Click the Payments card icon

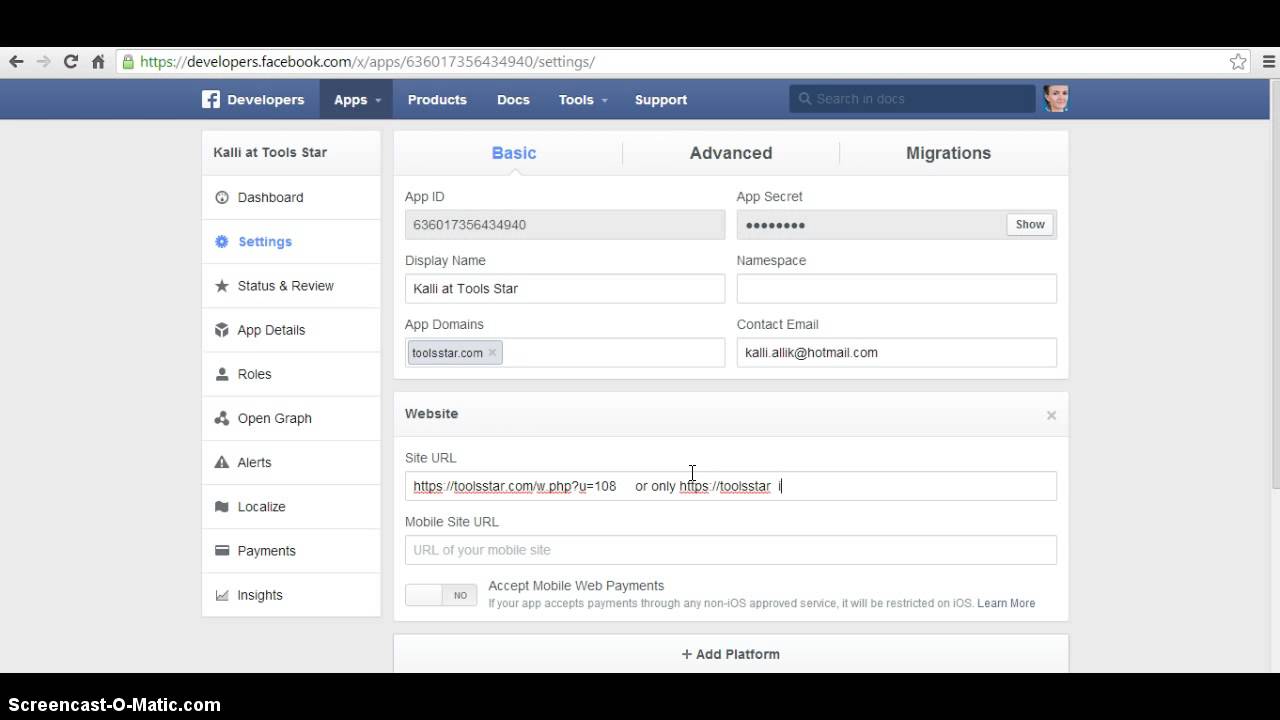tap(222, 550)
